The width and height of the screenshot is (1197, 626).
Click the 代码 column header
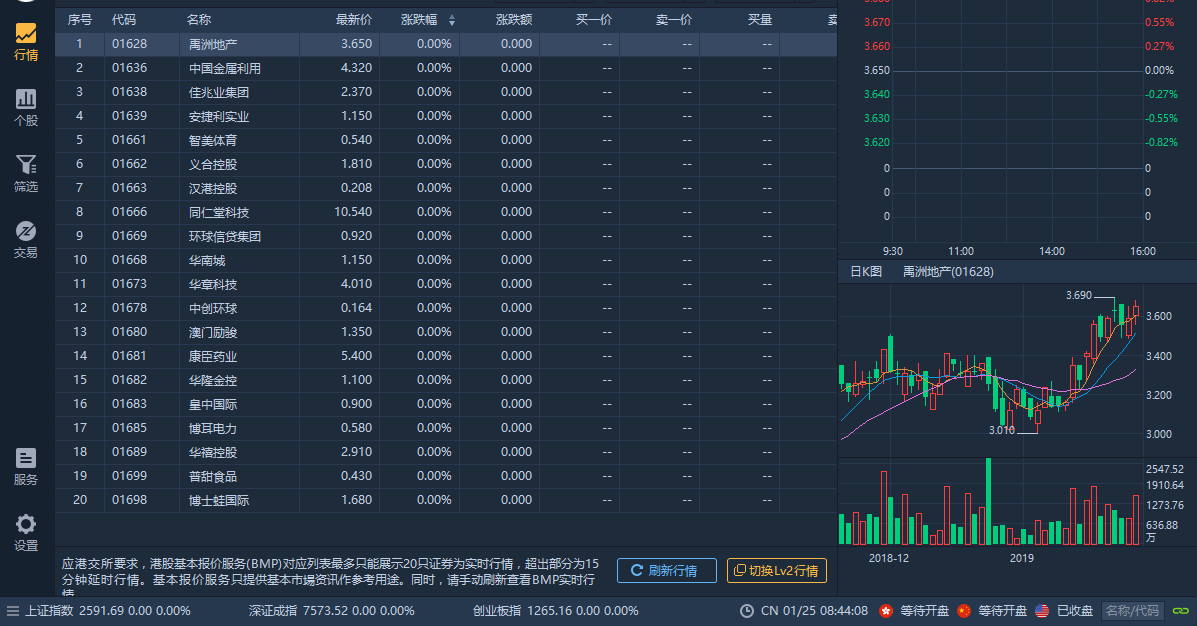point(124,20)
